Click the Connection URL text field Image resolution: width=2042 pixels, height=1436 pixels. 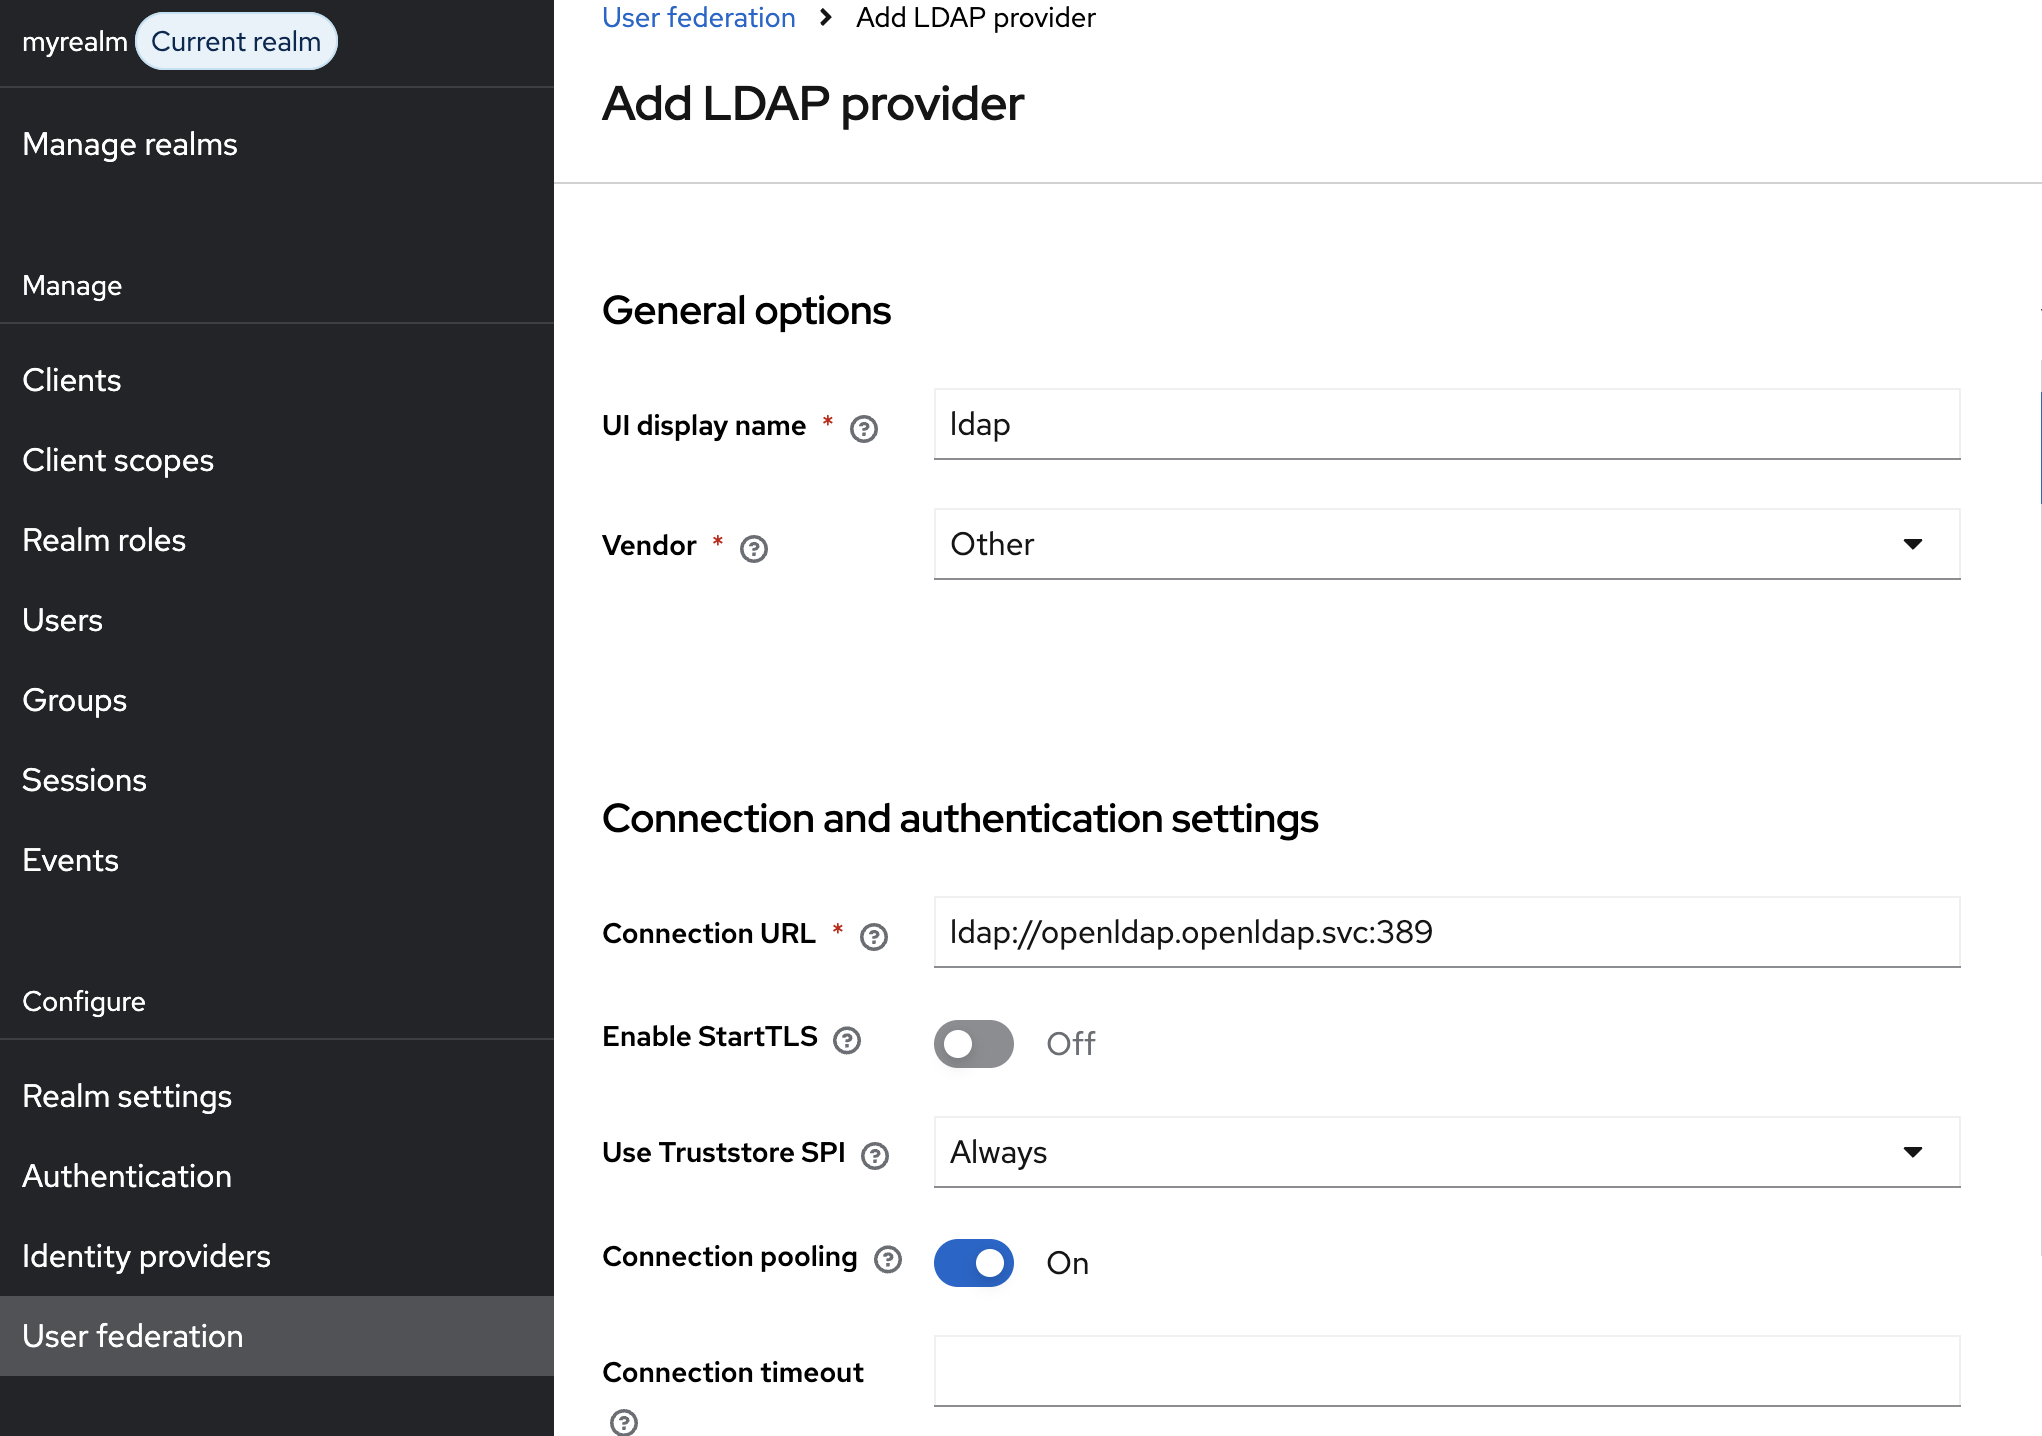tap(1446, 932)
